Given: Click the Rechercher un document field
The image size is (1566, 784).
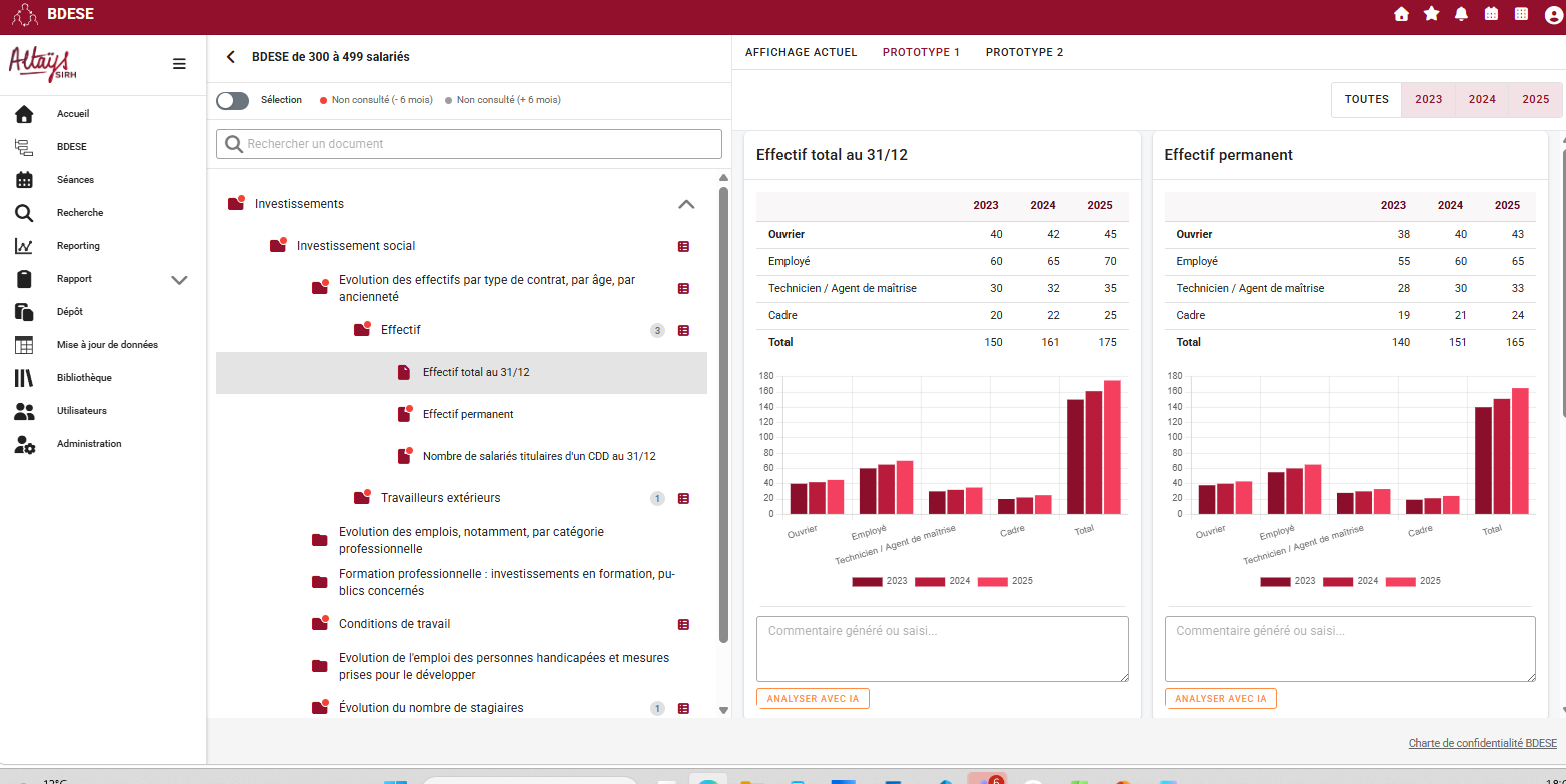Looking at the screenshot, I should coord(468,144).
